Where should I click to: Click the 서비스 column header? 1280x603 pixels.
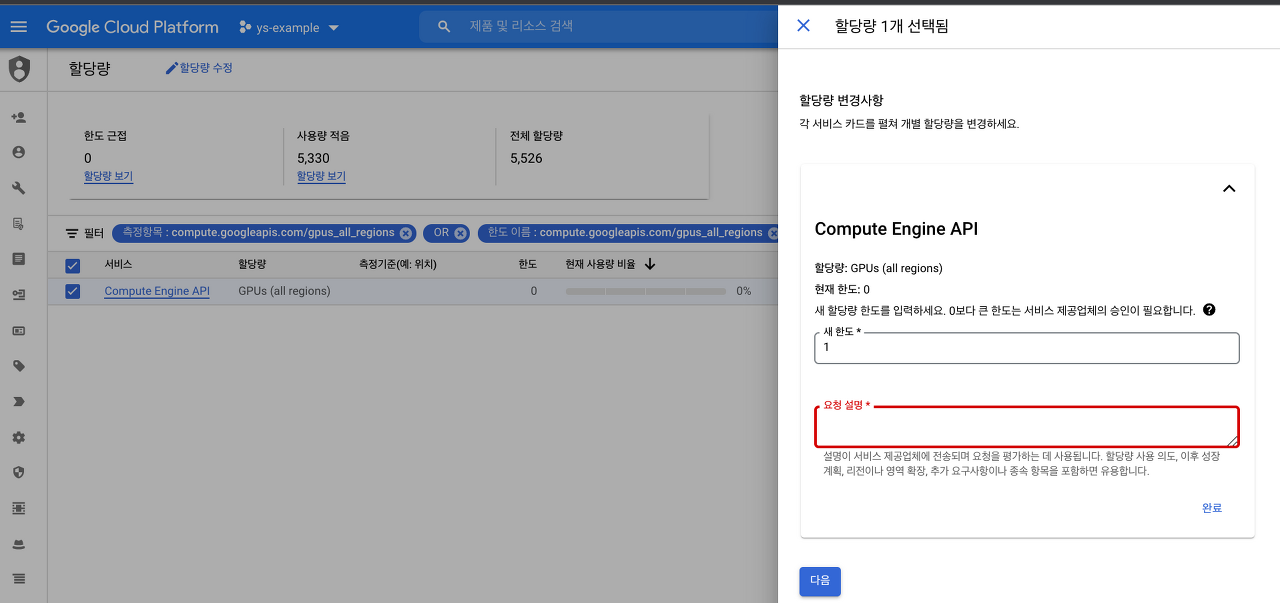(x=118, y=265)
